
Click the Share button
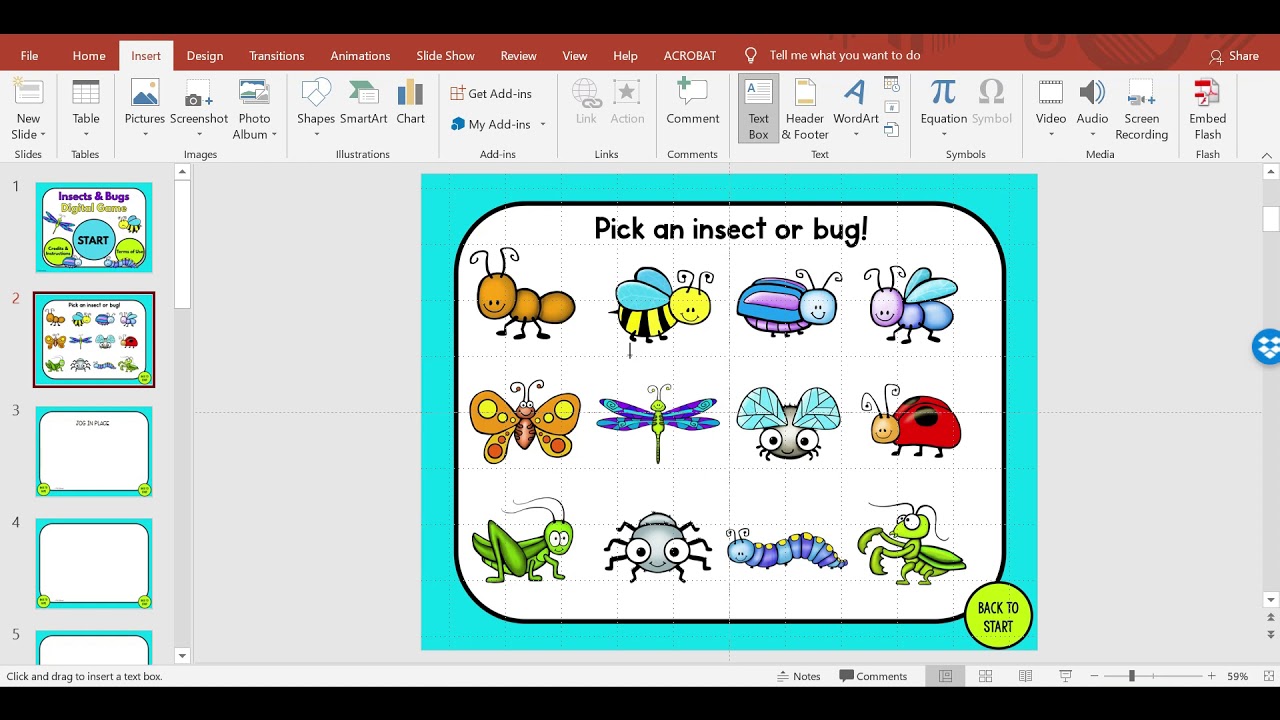(1234, 56)
